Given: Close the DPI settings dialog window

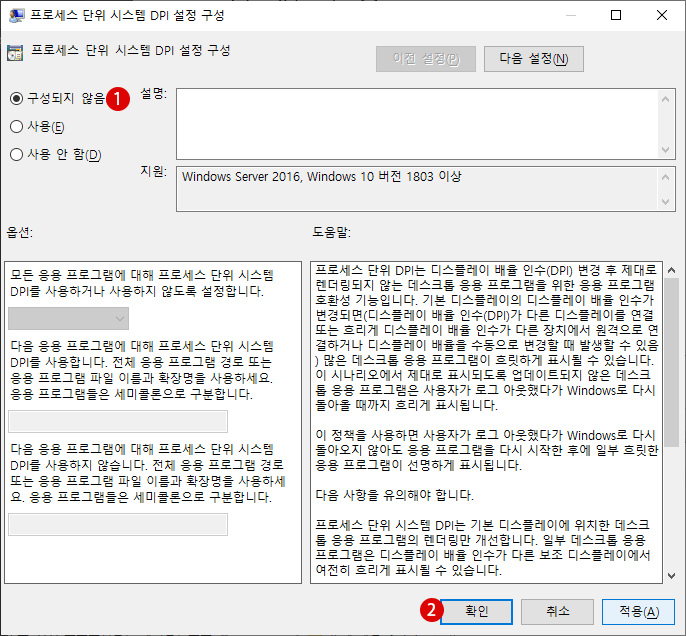Looking at the screenshot, I should (662, 15).
